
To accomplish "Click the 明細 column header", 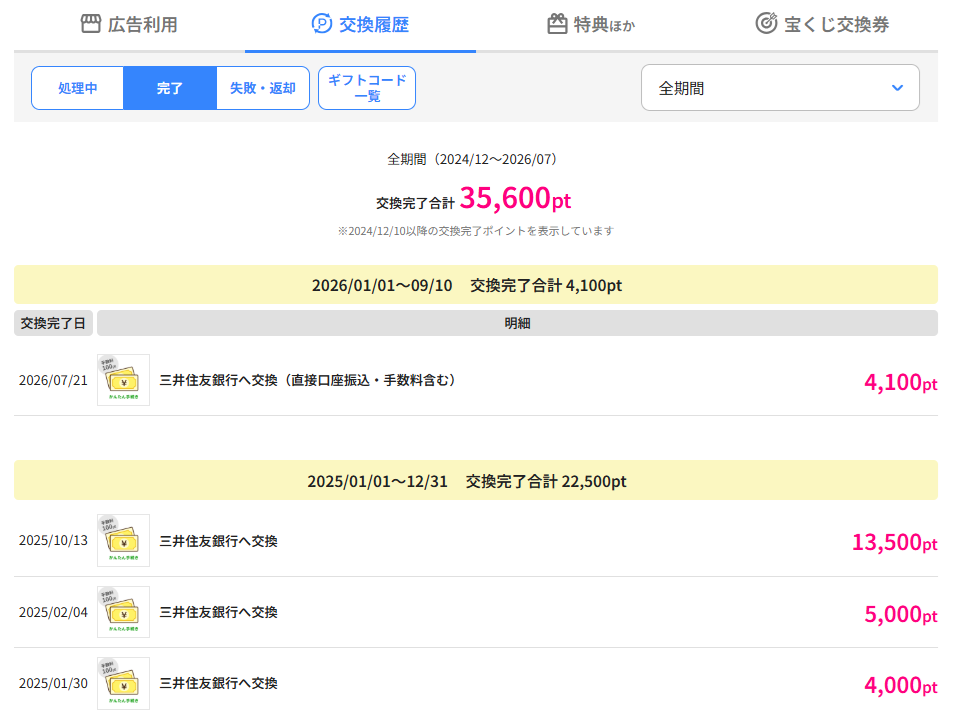I will 518,323.
